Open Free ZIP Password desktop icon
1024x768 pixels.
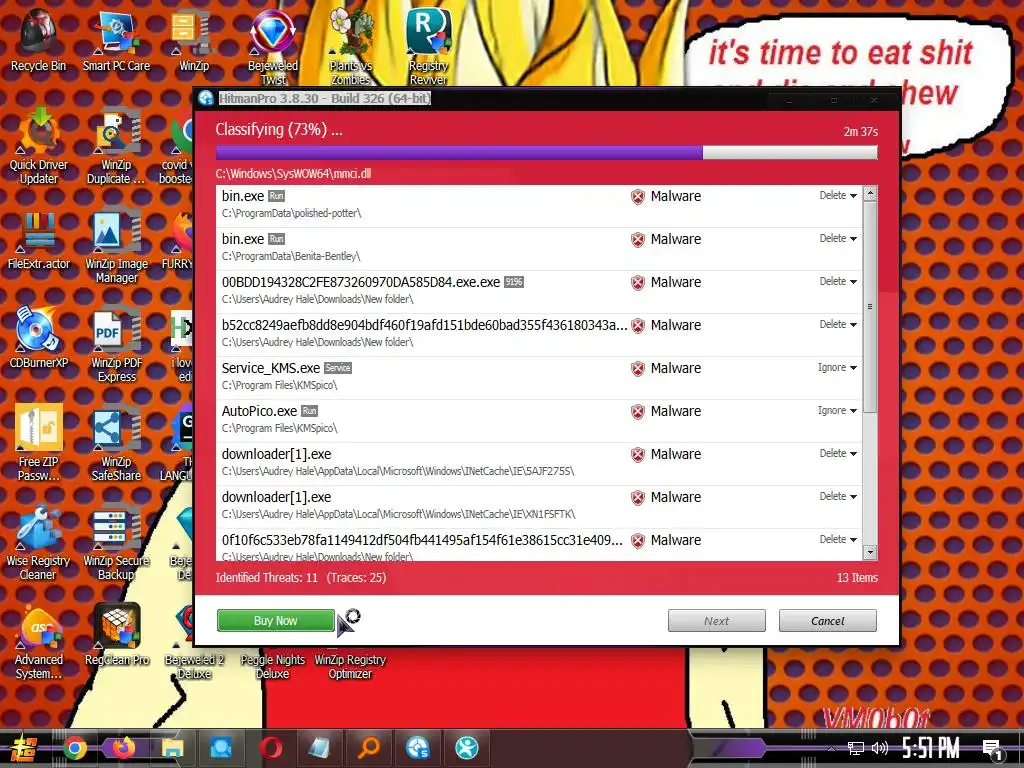tap(39, 444)
